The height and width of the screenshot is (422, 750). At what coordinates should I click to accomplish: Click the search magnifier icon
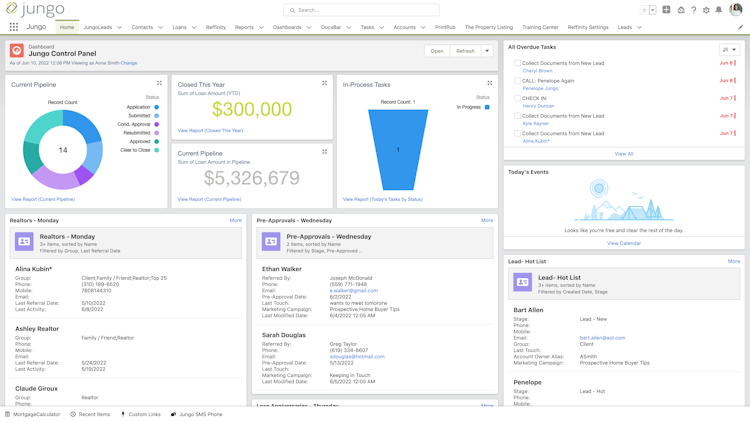[x=292, y=10]
